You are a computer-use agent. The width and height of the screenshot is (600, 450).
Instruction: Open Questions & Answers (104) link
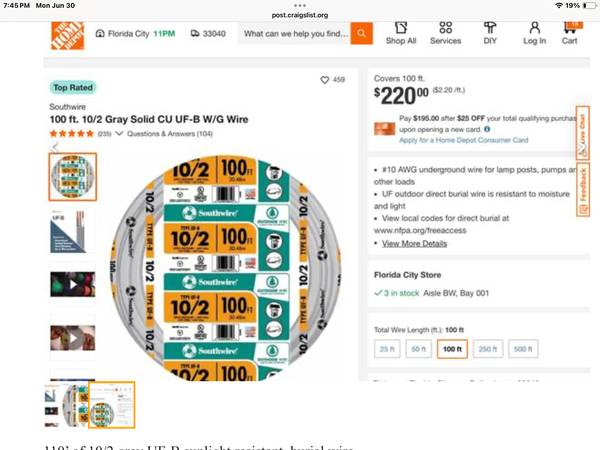170,134
